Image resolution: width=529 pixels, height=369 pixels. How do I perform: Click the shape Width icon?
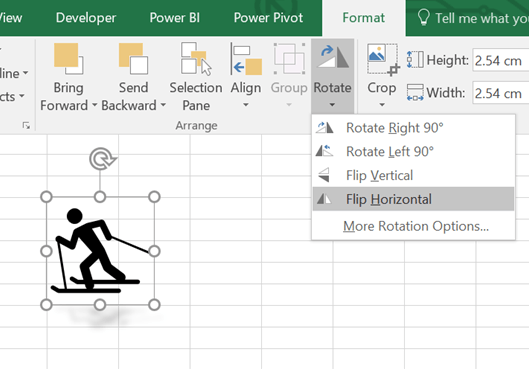coord(415,92)
